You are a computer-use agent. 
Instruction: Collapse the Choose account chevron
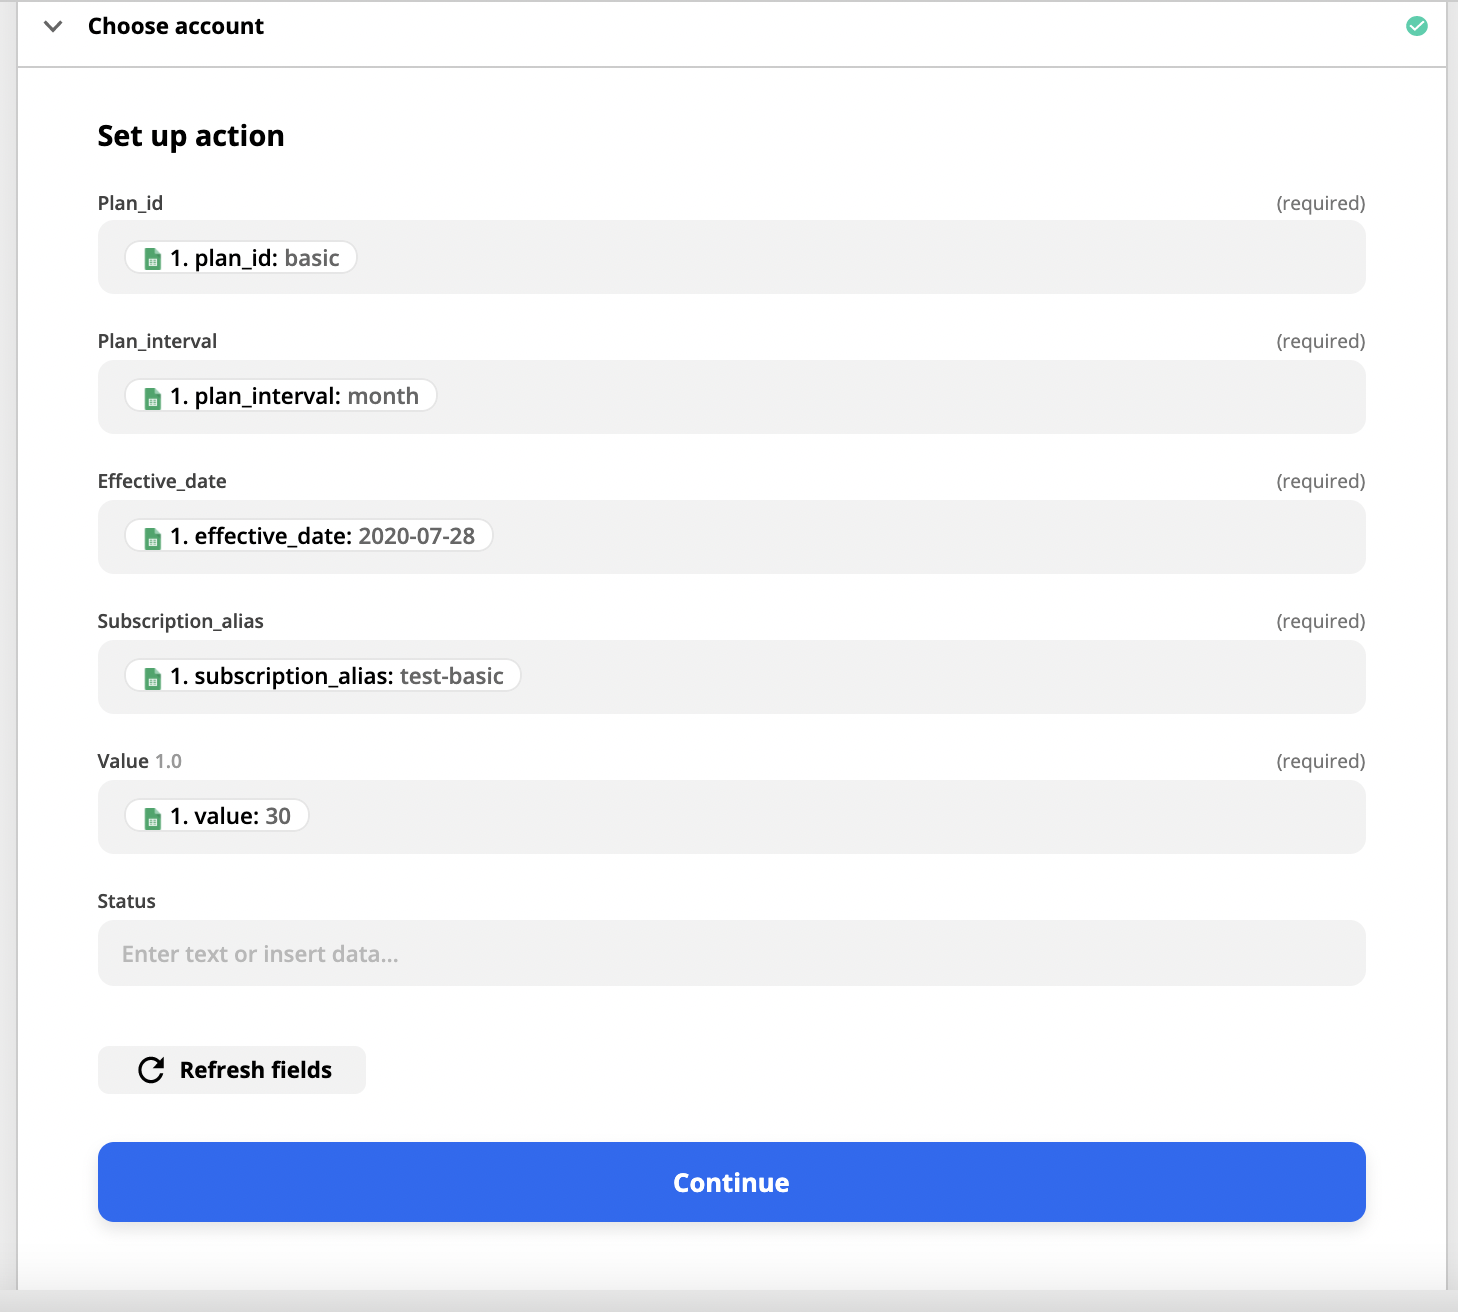[x=54, y=26]
